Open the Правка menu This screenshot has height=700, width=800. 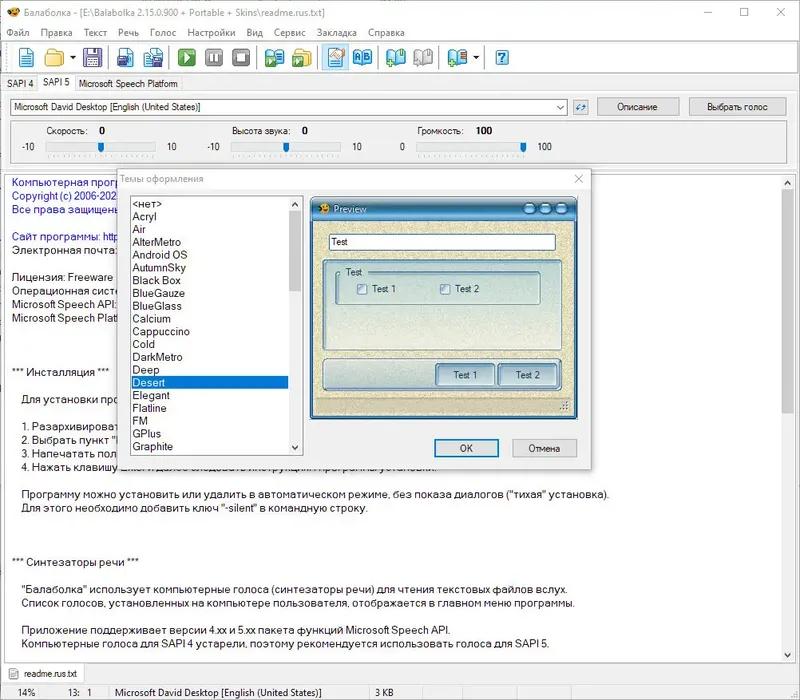click(x=56, y=33)
